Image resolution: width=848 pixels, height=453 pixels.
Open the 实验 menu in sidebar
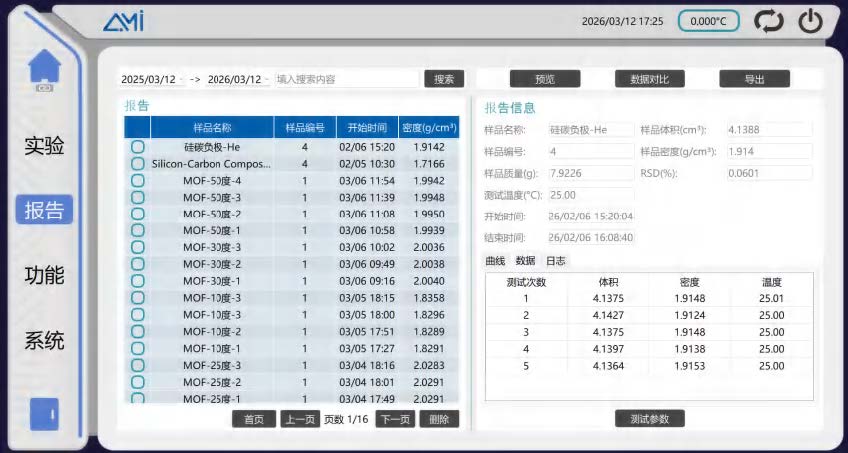click(x=44, y=146)
